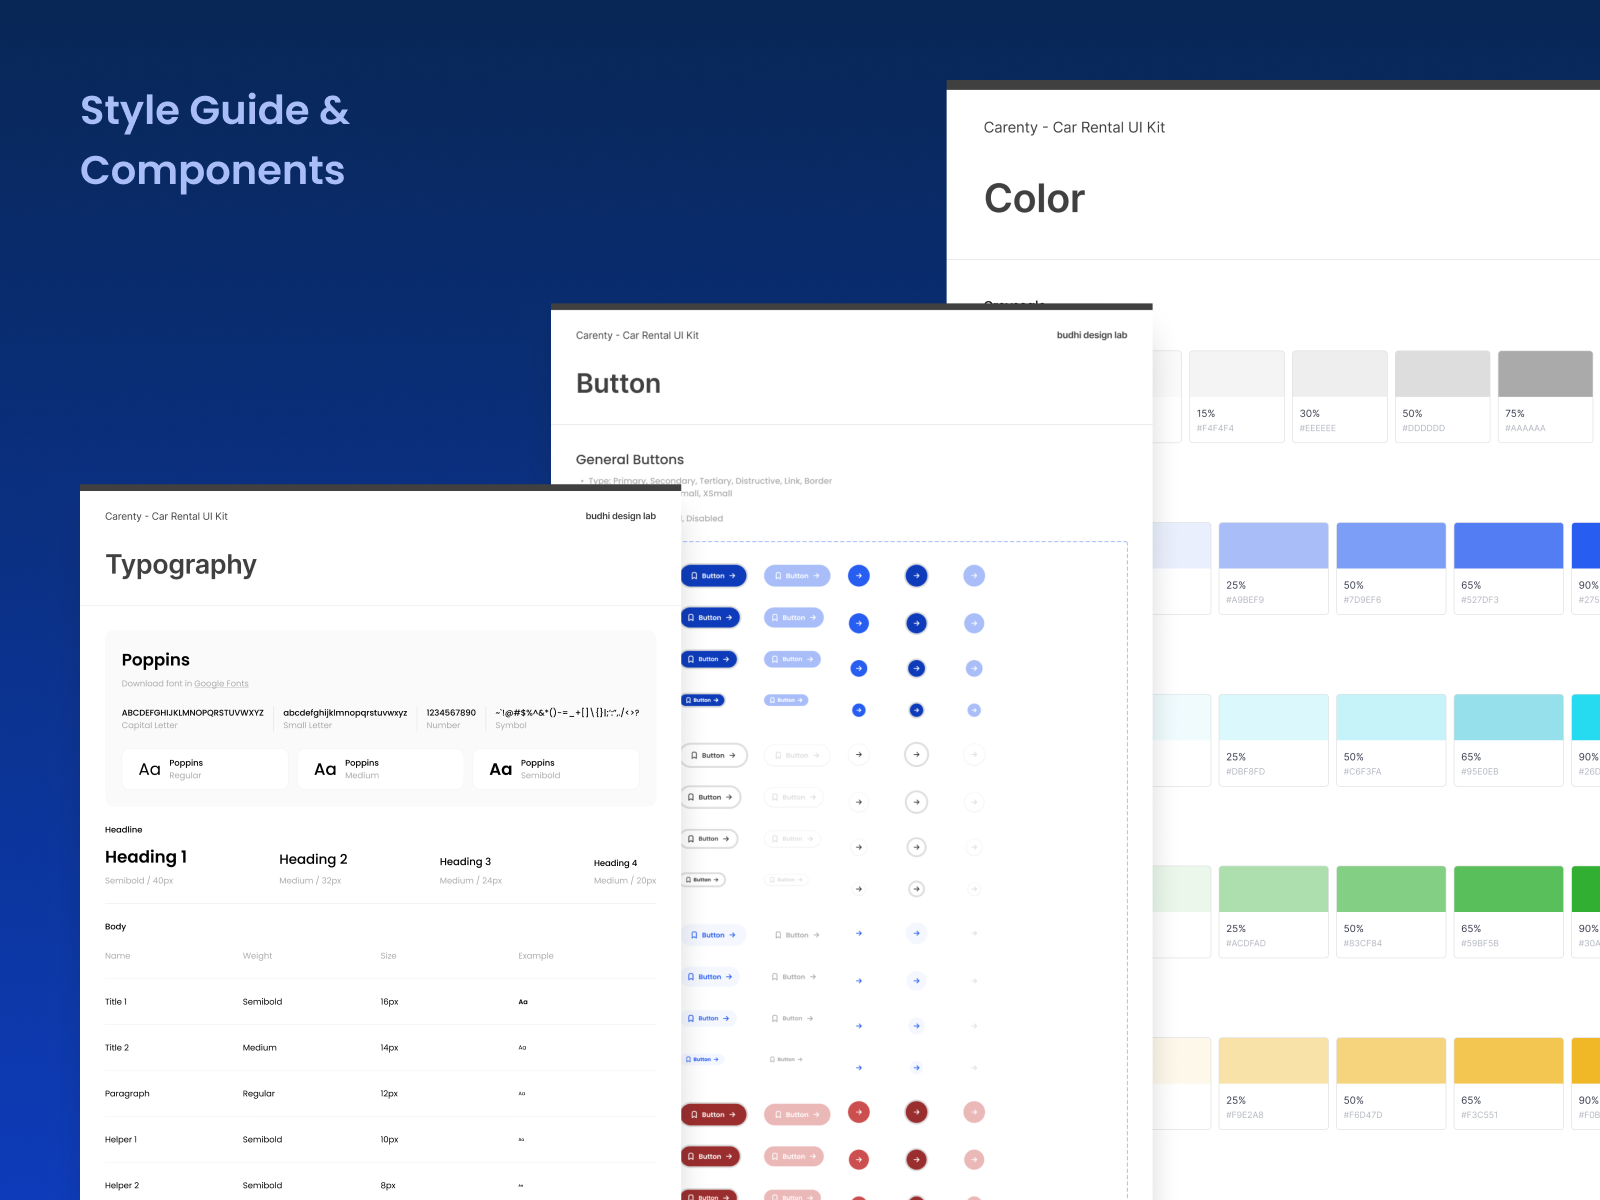This screenshot has width=1600, height=1200.
Task: Click the largest faded light-blue "Button" pill
Action: pyautogui.click(x=797, y=576)
